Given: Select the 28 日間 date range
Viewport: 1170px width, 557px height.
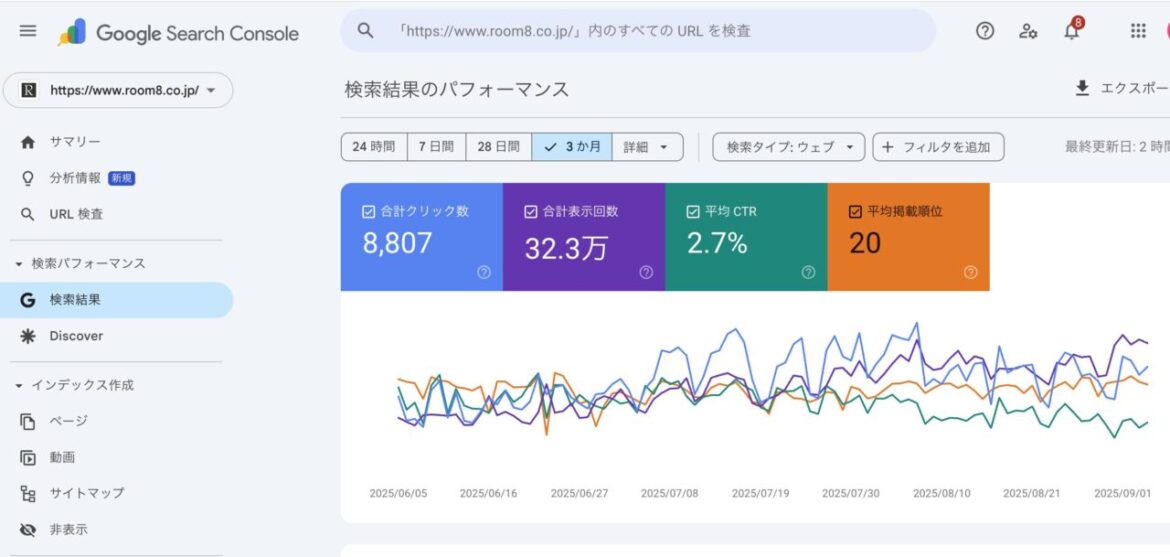Looking at the screenshot, I should 498,147.
